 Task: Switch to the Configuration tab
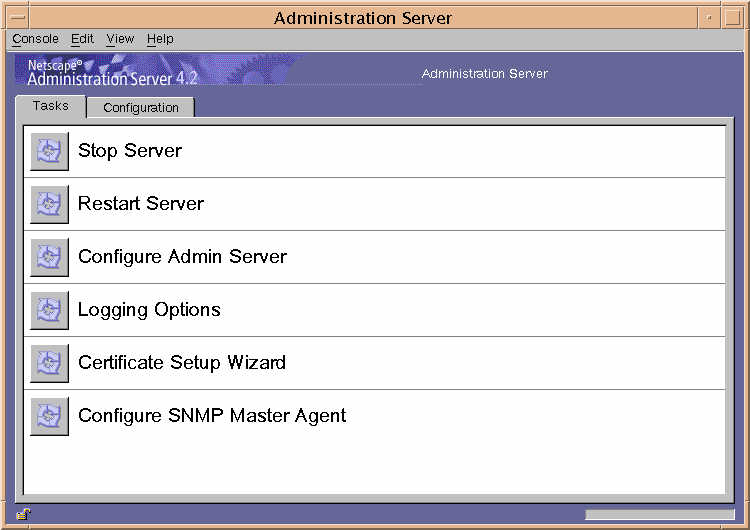[x=141, y=108]
